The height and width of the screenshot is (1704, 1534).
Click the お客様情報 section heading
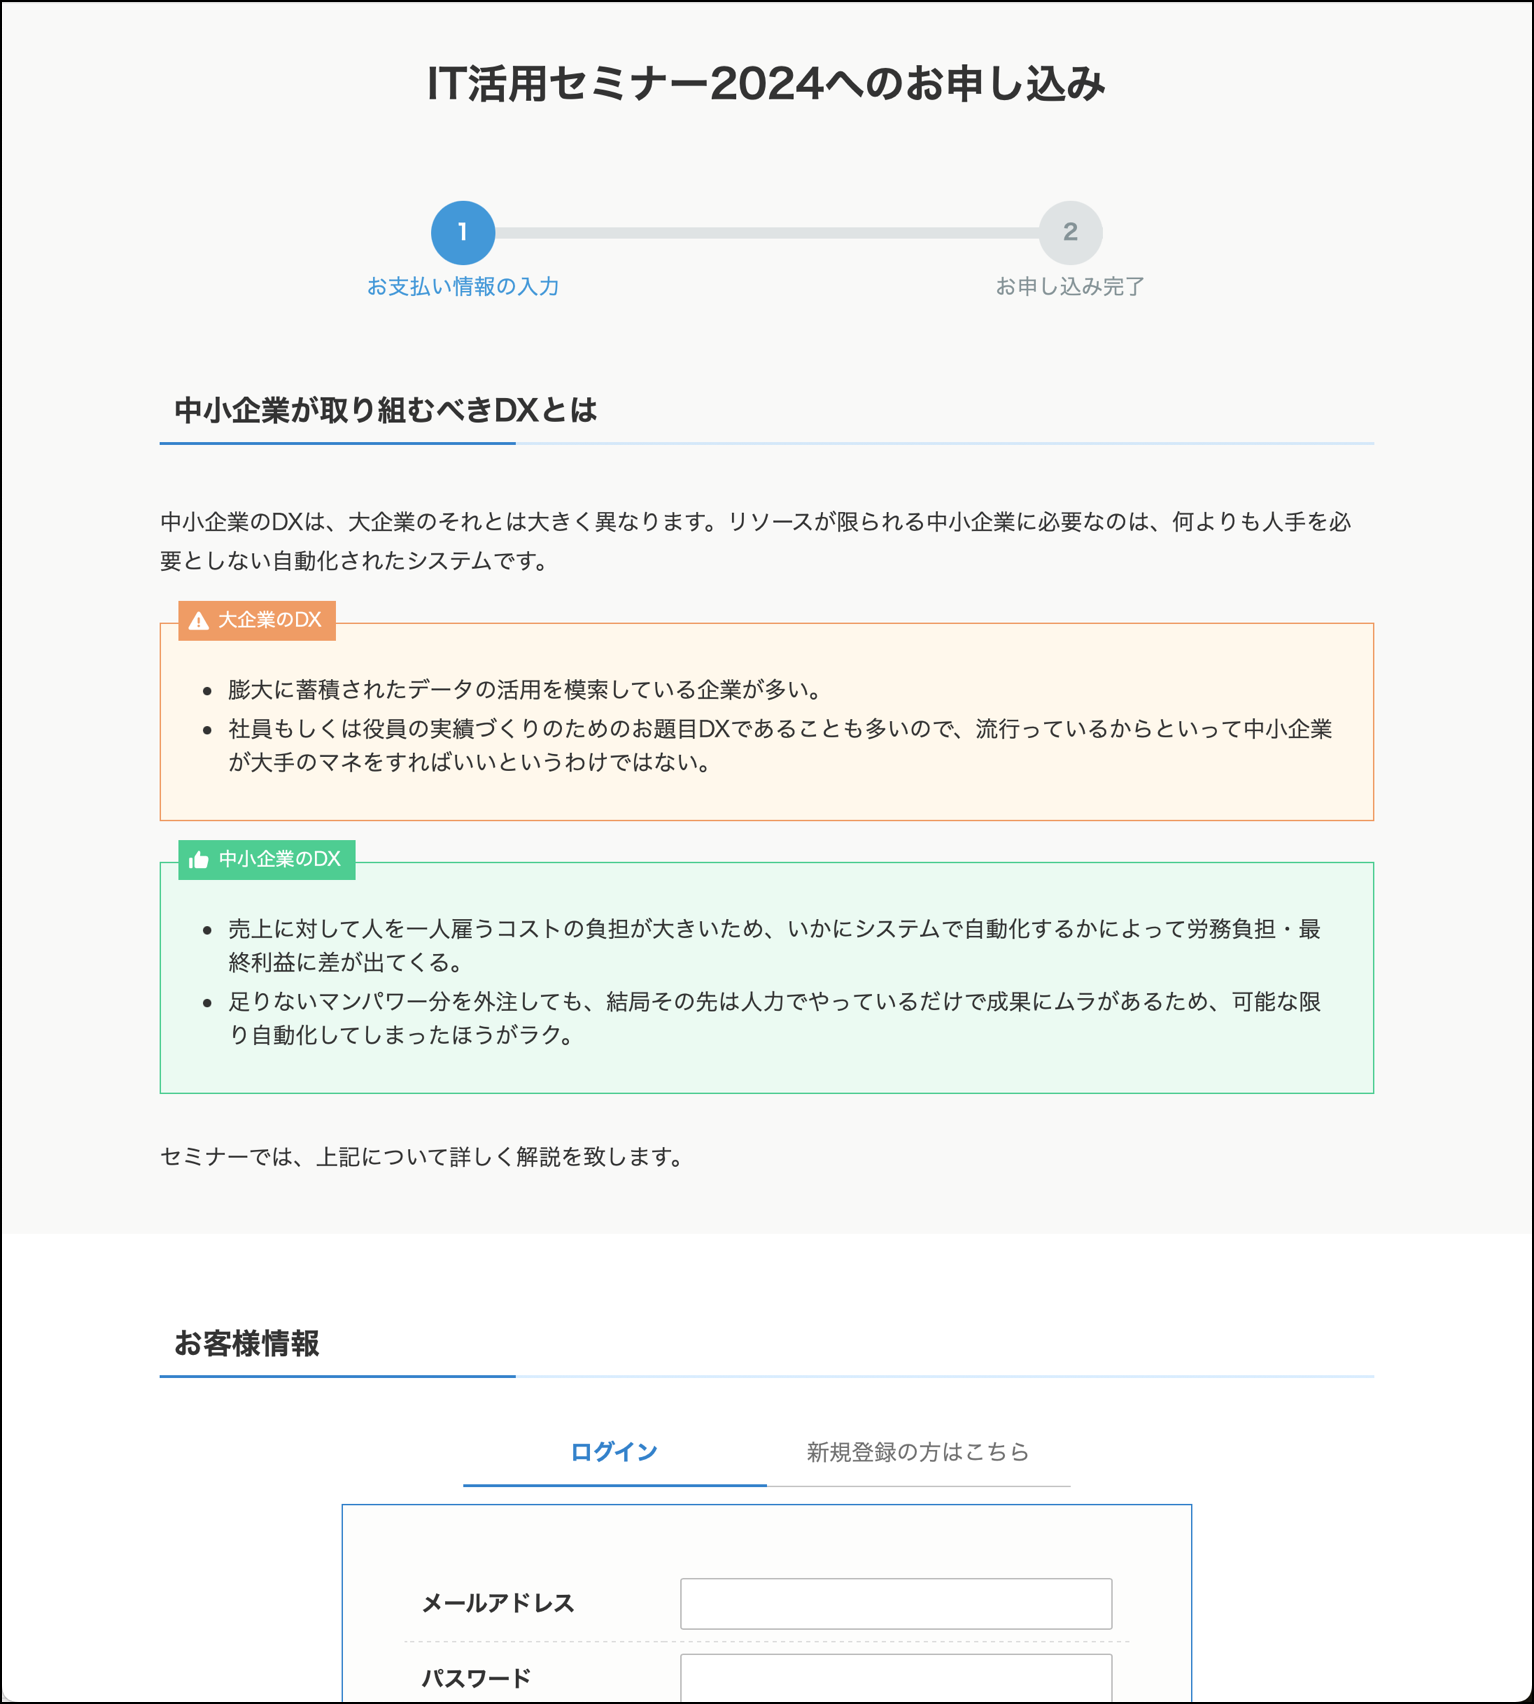point(247,1343)
